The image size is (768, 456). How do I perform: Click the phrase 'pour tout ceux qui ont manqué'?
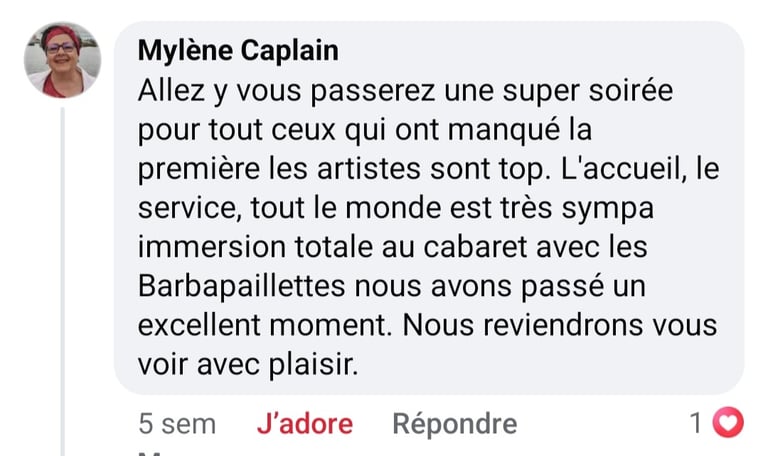point(348,130)
